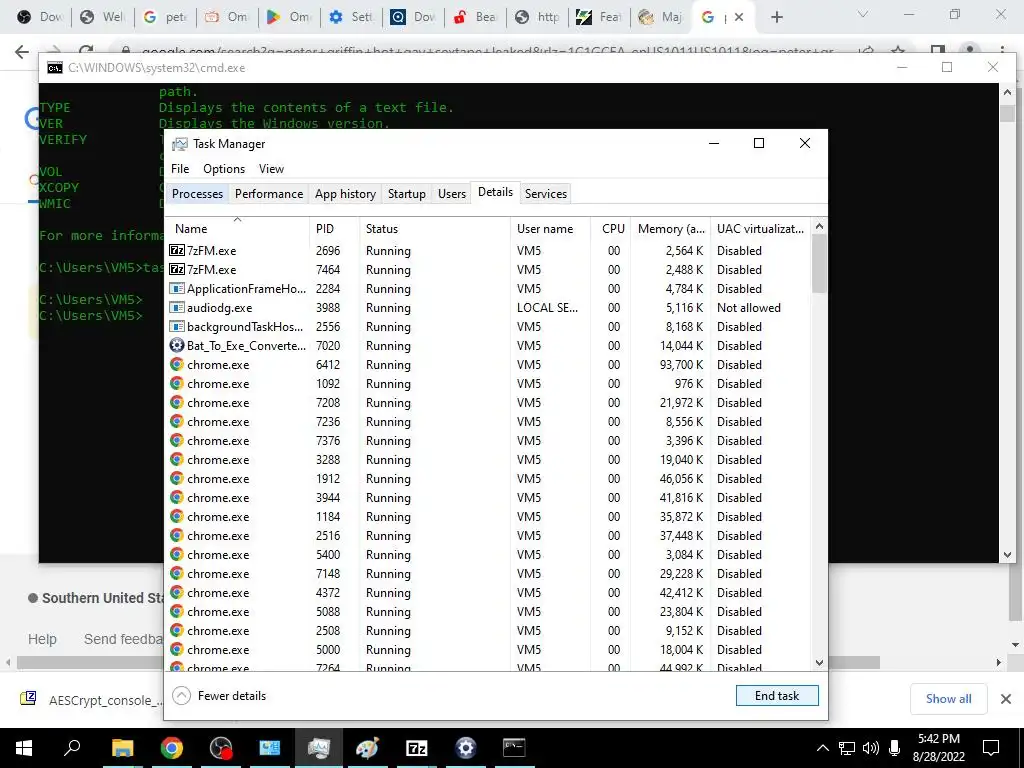This screenshot has height=768, width=1024.
Task: Open the notification center icon
Action: pos(991,748)
